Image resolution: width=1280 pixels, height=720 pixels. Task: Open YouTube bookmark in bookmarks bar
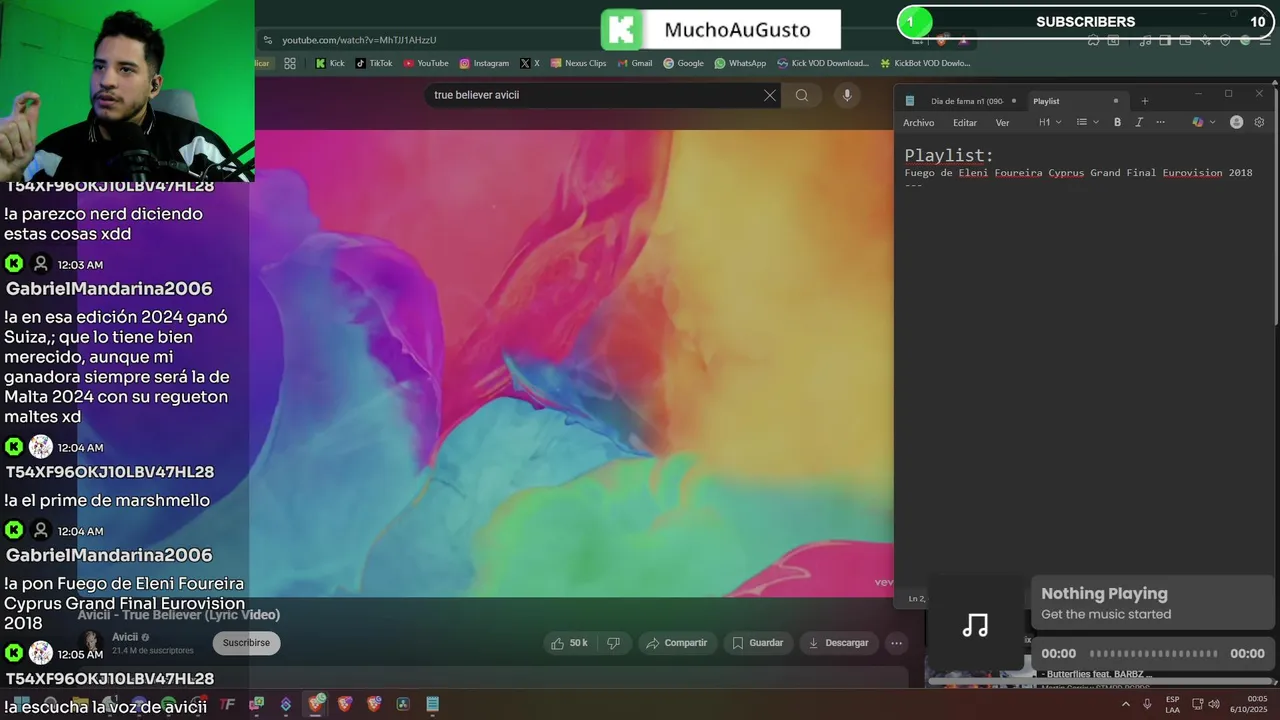coord(426,63)
